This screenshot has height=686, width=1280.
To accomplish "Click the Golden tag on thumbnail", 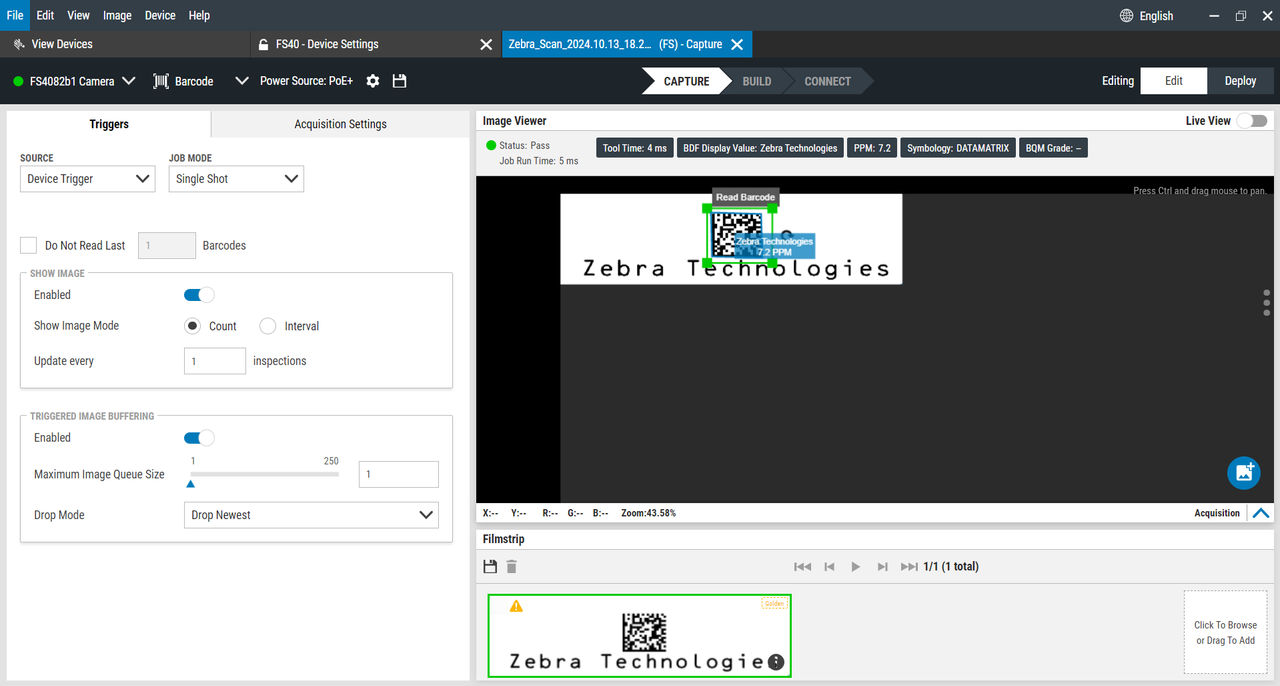I will click(x=774, y=604).
